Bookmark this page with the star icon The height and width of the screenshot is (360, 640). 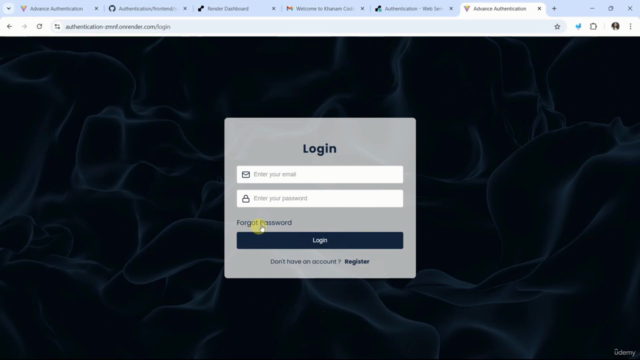click(557, 27)
